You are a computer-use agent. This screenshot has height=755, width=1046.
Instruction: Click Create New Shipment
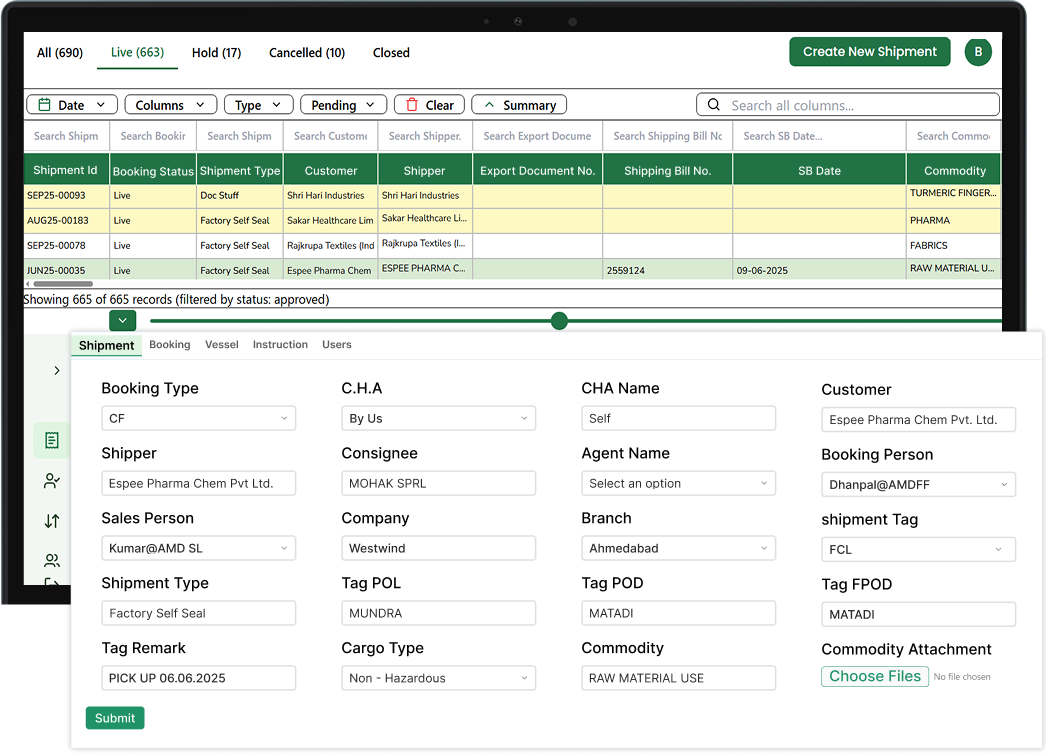(869, 51)
